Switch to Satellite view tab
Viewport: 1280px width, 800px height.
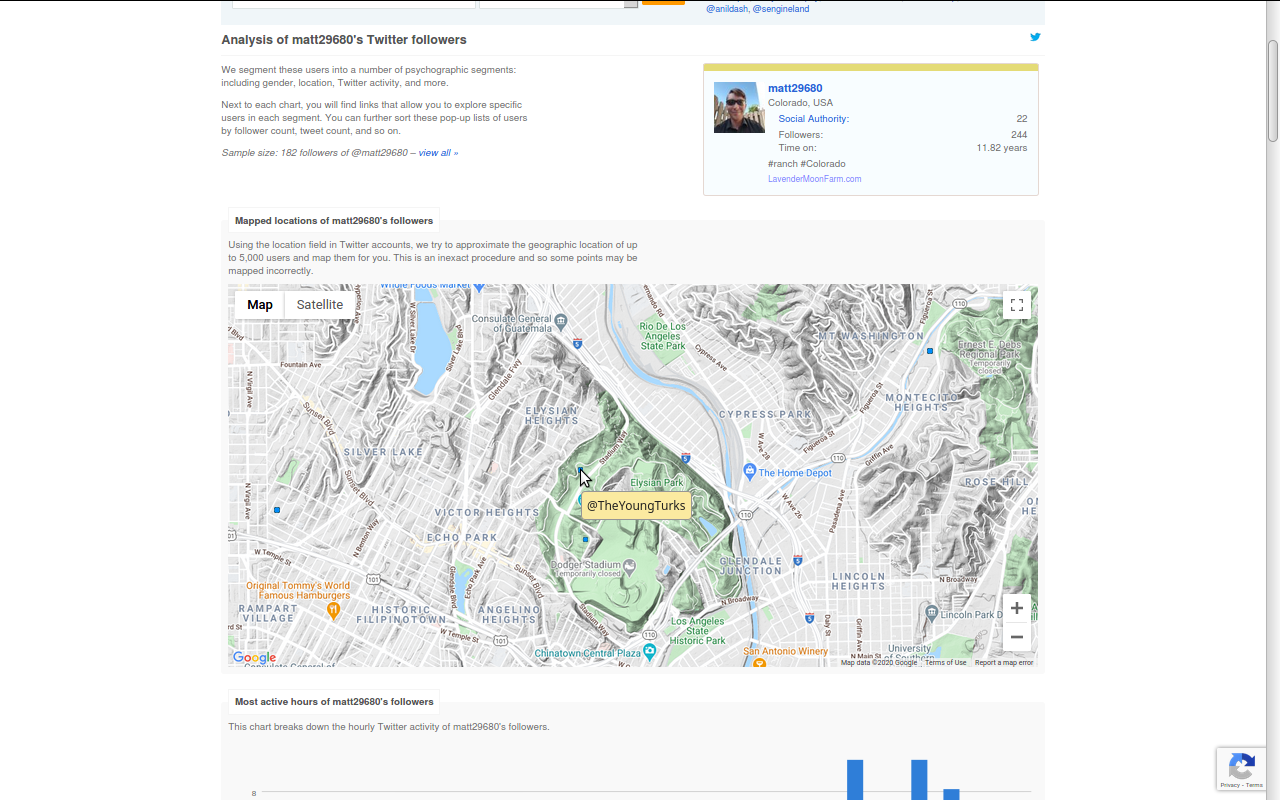[x=320, y=305]
